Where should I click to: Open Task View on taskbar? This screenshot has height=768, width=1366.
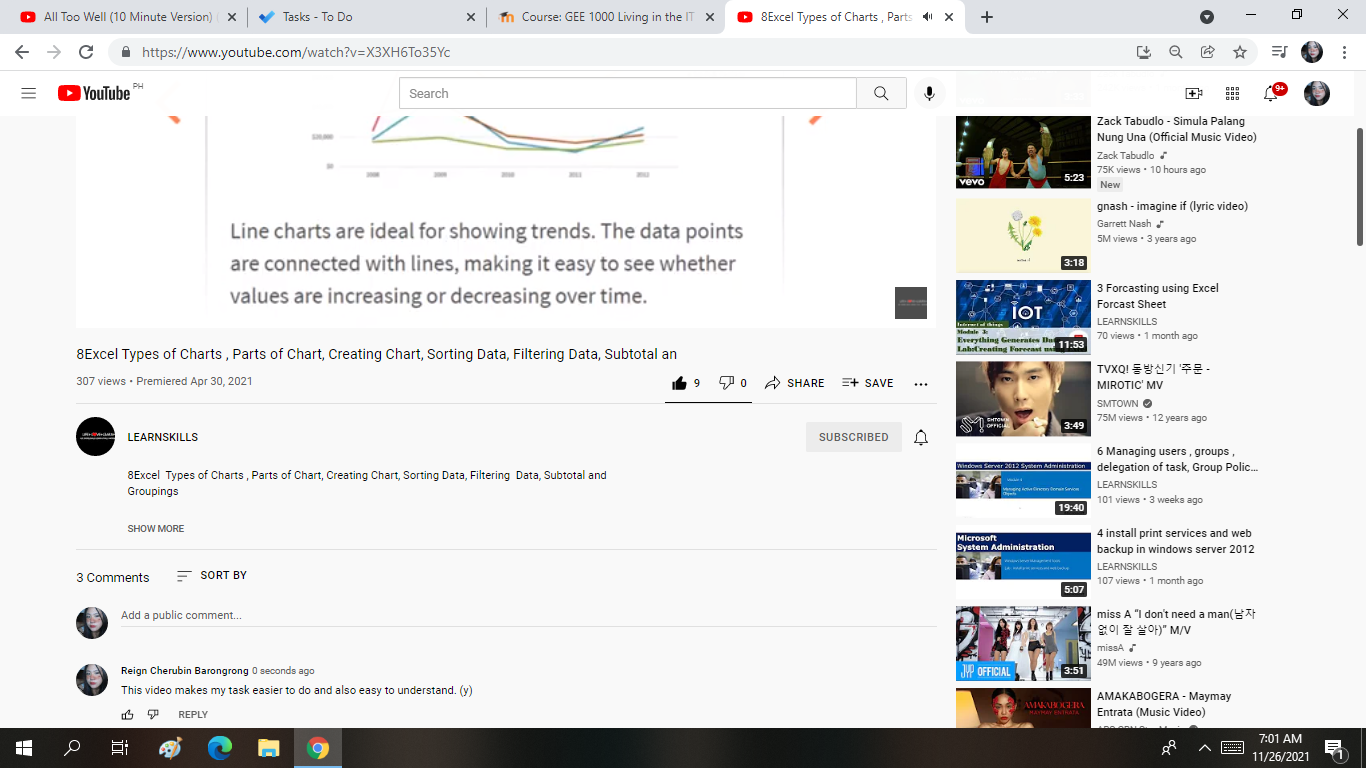[x=119, y=747]
